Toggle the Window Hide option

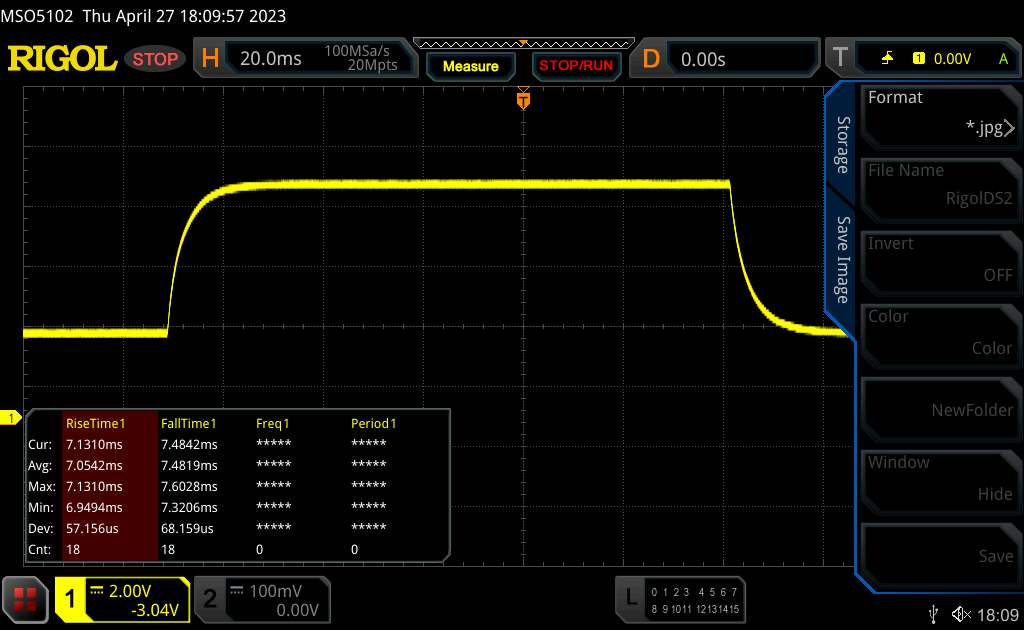pos(940,478)
